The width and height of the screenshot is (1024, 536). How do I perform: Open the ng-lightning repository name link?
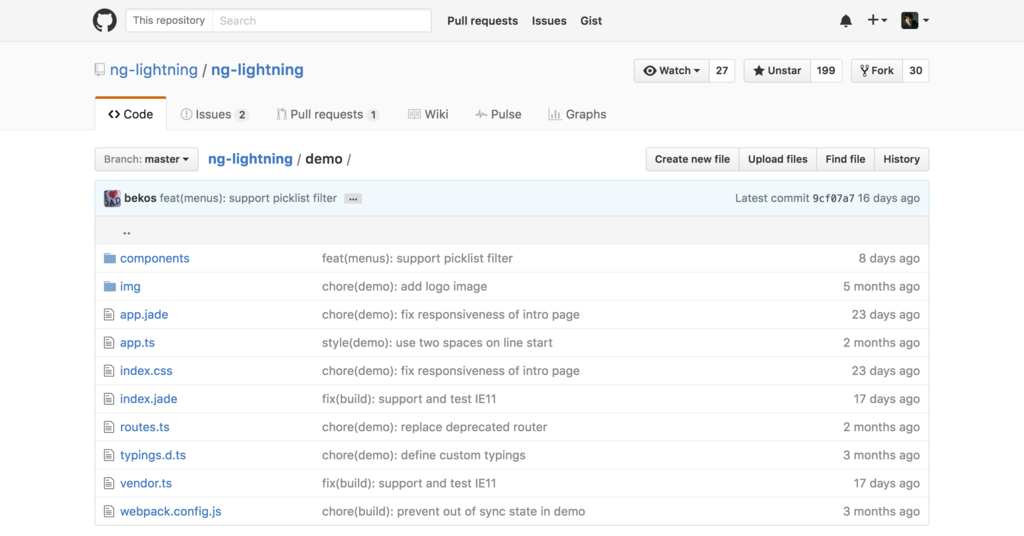[x=257, y=70]
